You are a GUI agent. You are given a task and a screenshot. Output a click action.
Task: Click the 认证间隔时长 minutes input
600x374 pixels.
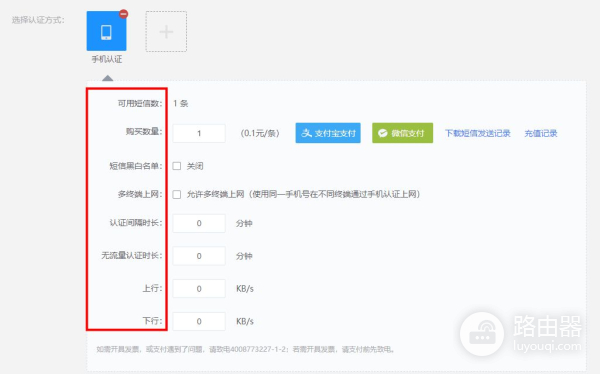pos(199,223)
